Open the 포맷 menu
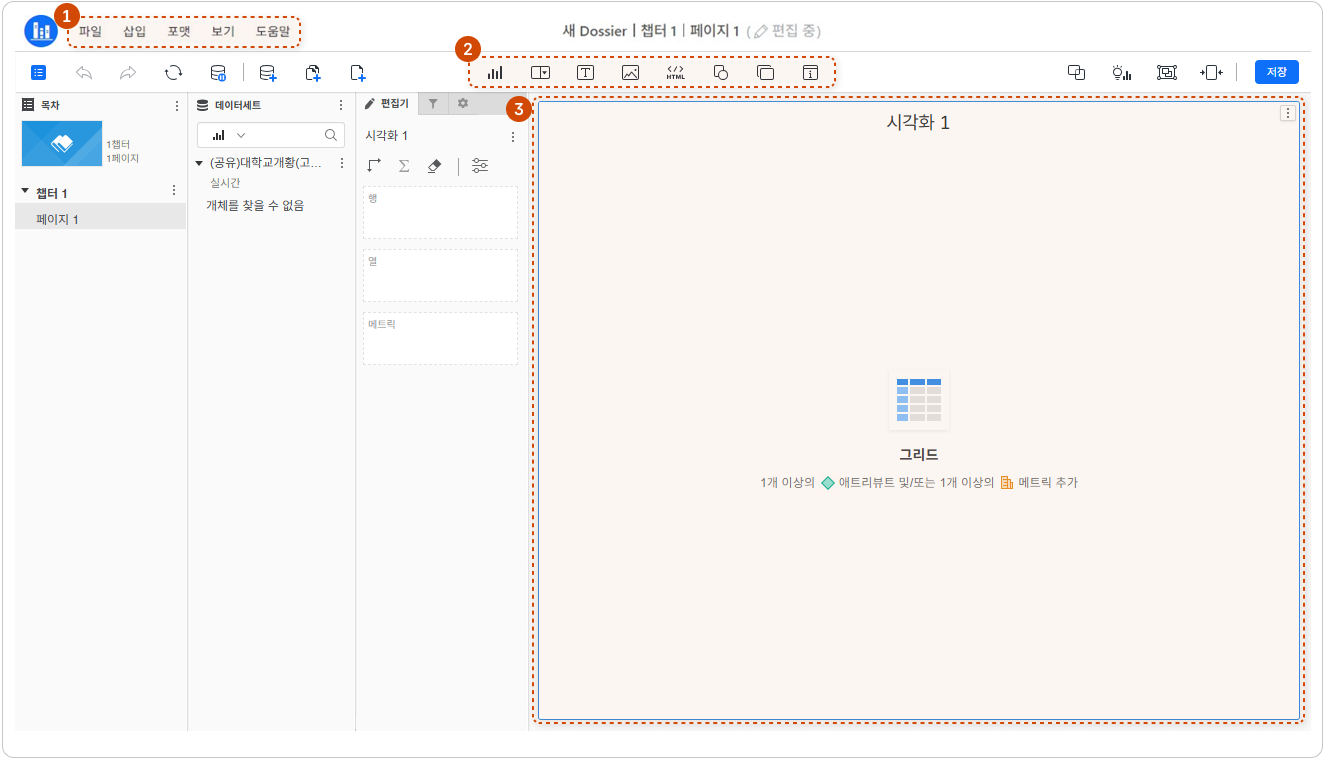Image resolution: width=1325 pixels, height=760 pixels. point(179,31)
